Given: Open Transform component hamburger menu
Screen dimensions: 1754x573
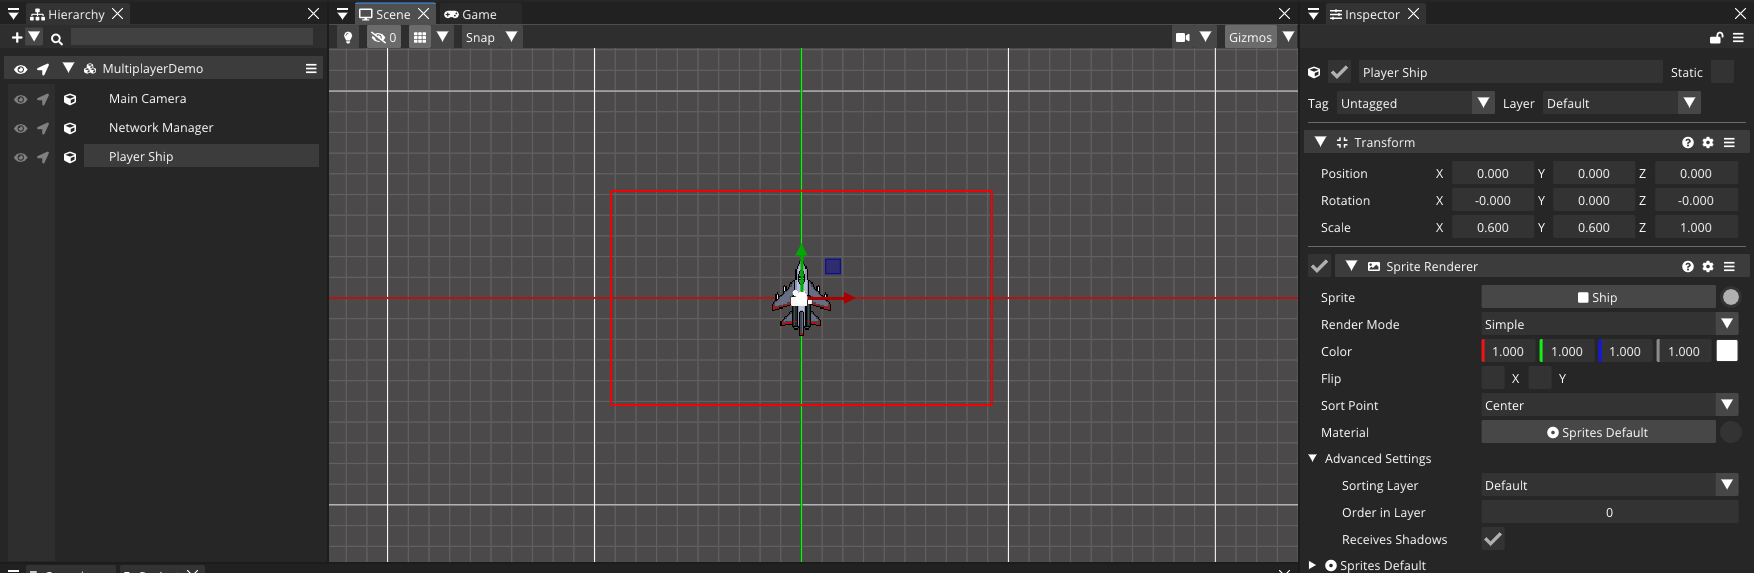Looking at the screenshot, I should tap(1729, 142).
